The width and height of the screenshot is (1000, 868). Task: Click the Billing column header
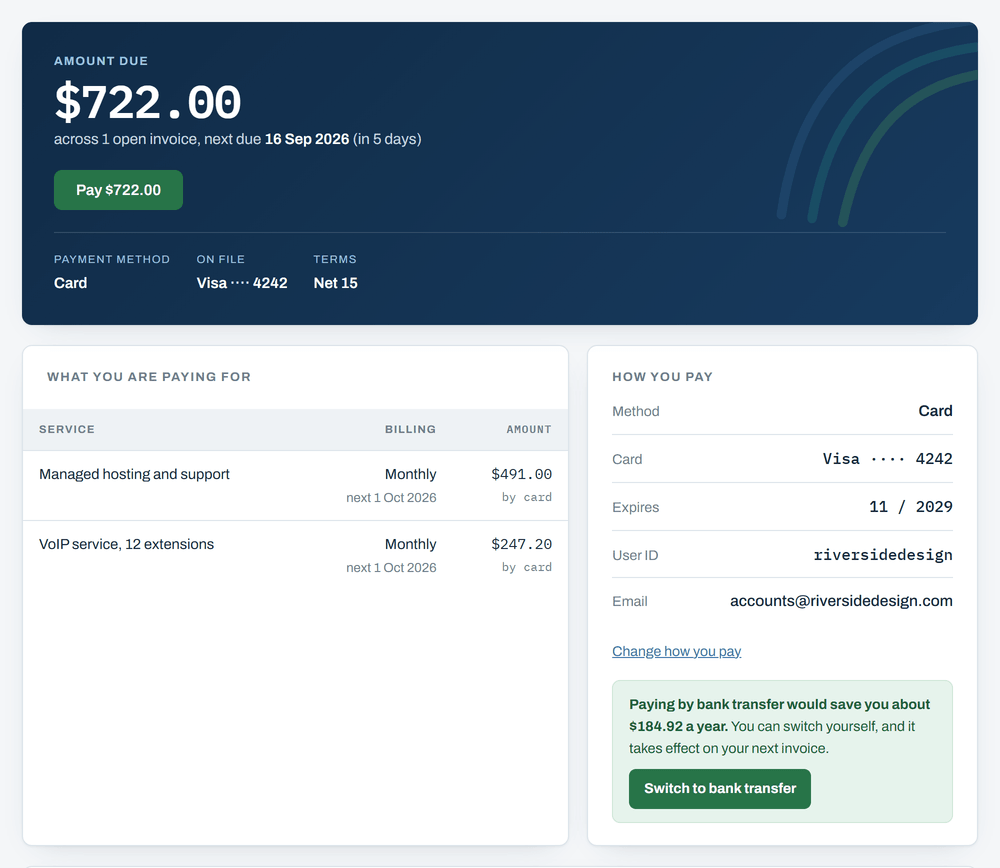410,429
